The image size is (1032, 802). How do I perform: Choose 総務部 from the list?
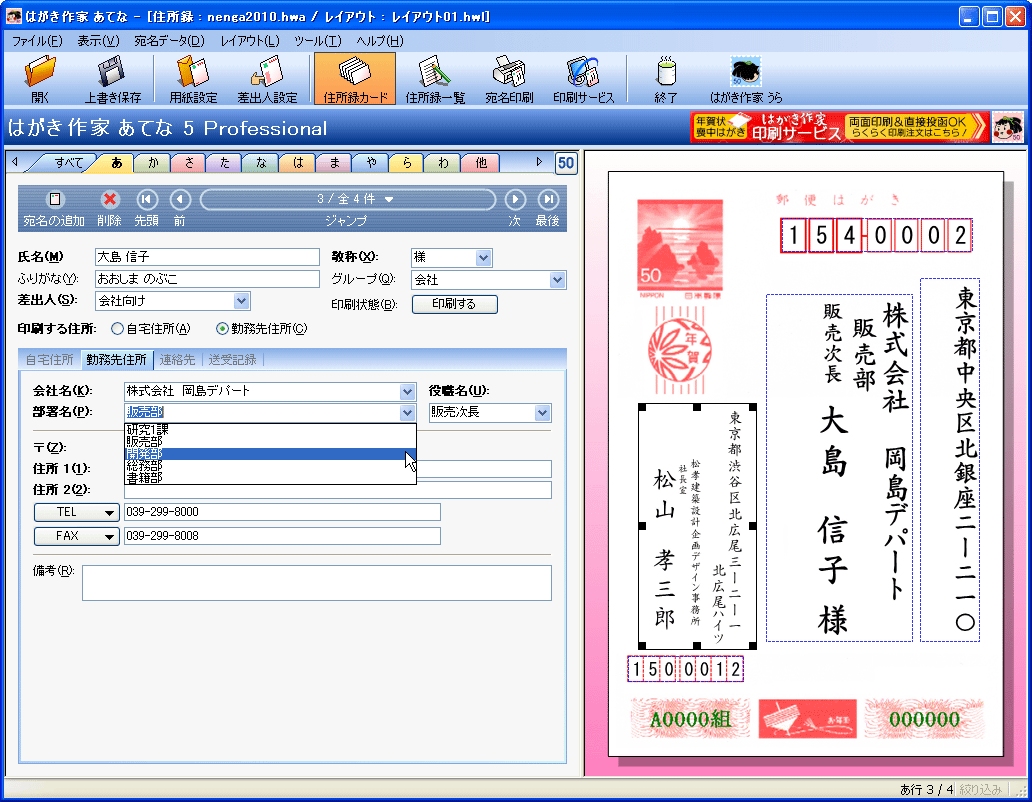(270, 466)
